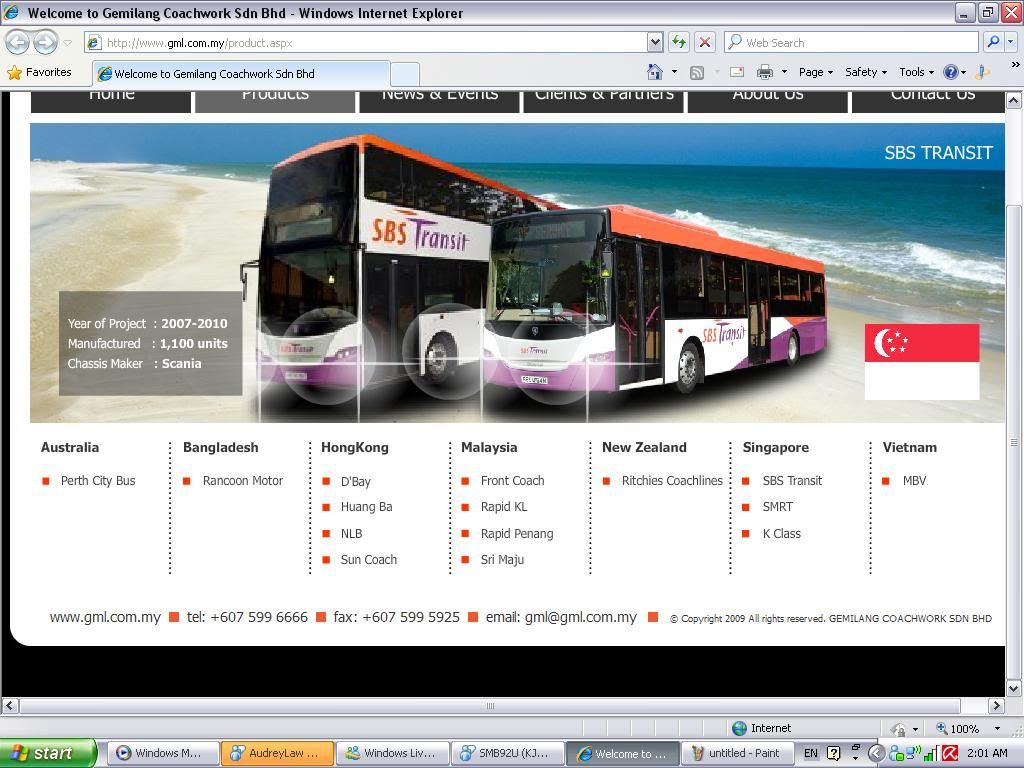Viewport: 1024px width, 768px height.
Task: Expand the zoom level dropdown arrow
Action: coord(997,728)
